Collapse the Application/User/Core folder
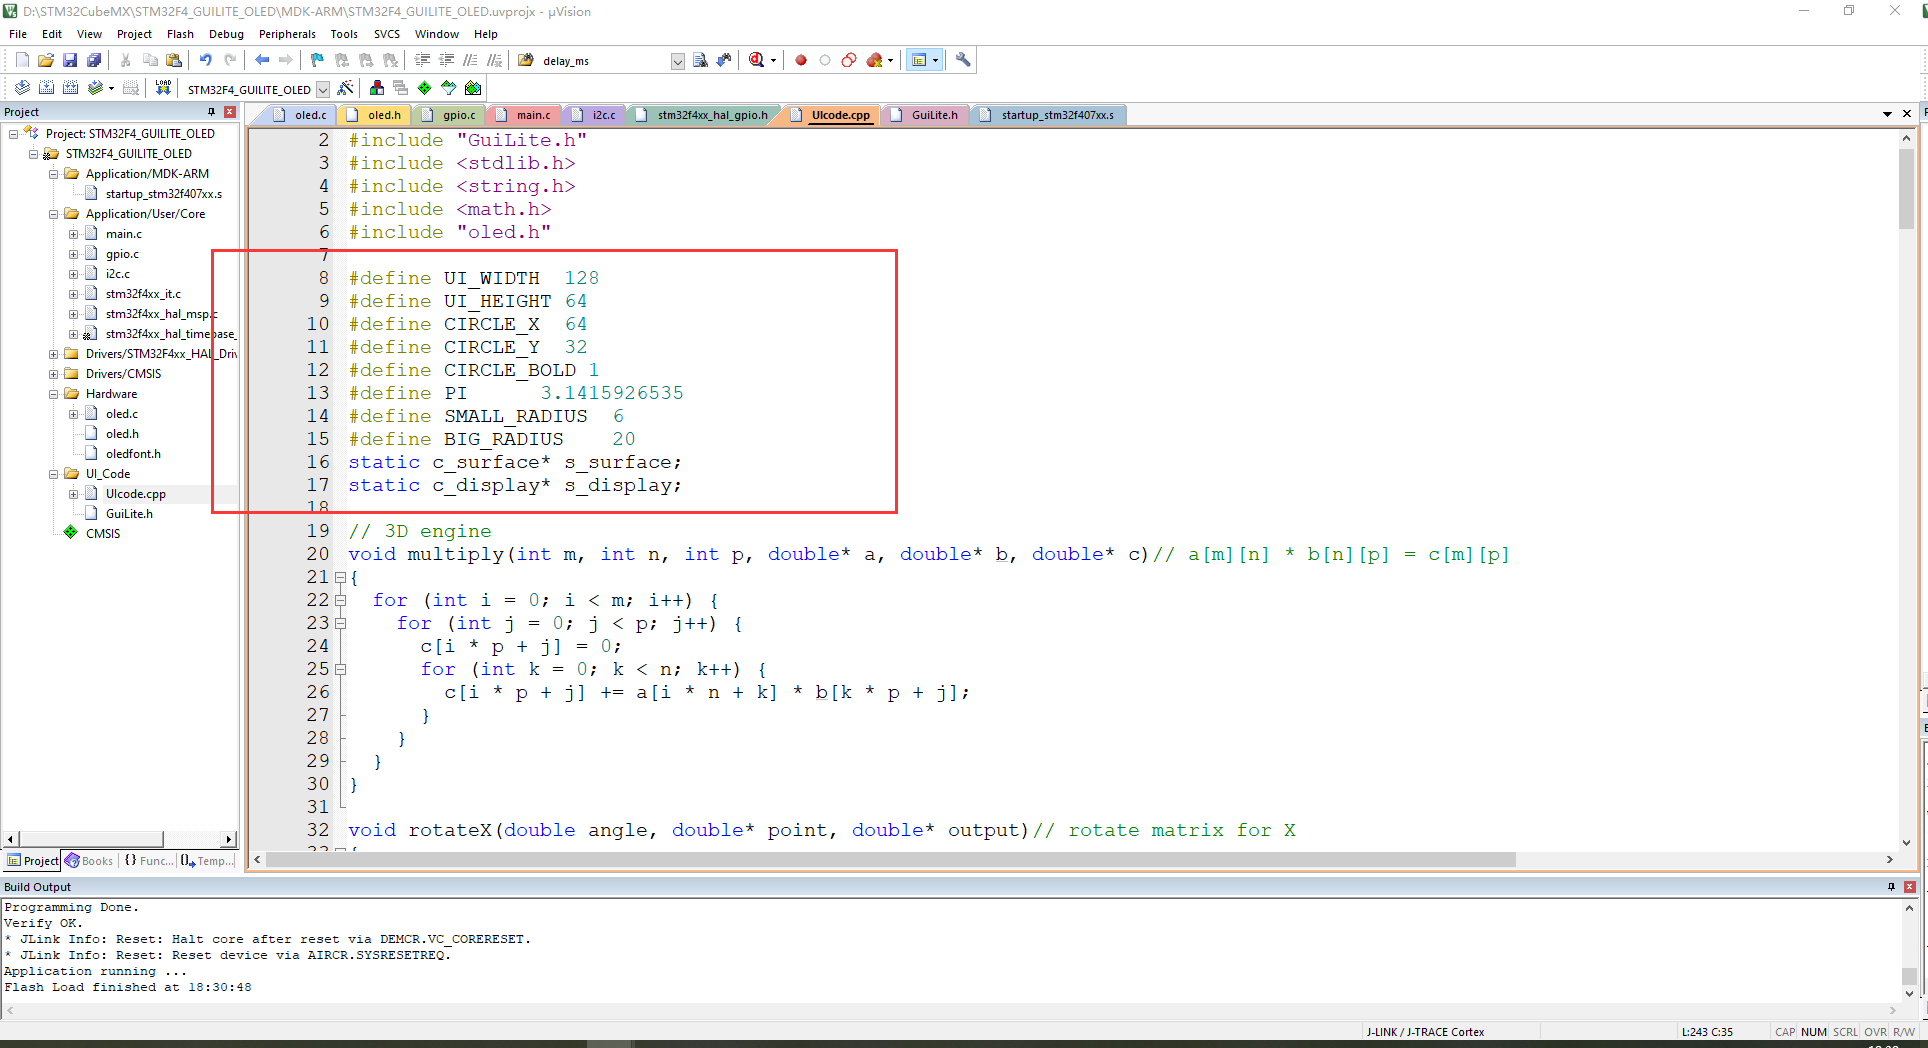1928x1048 pixels. (x=53, y=213)
